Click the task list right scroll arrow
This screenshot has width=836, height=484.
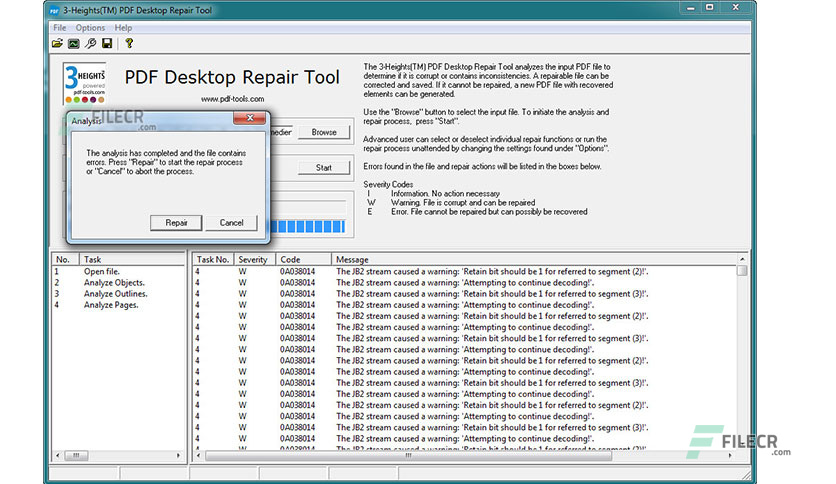[179, 456]
